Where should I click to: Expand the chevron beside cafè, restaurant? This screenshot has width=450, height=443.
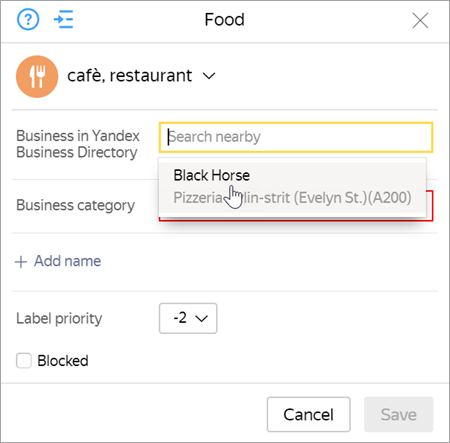pos(209,76)
